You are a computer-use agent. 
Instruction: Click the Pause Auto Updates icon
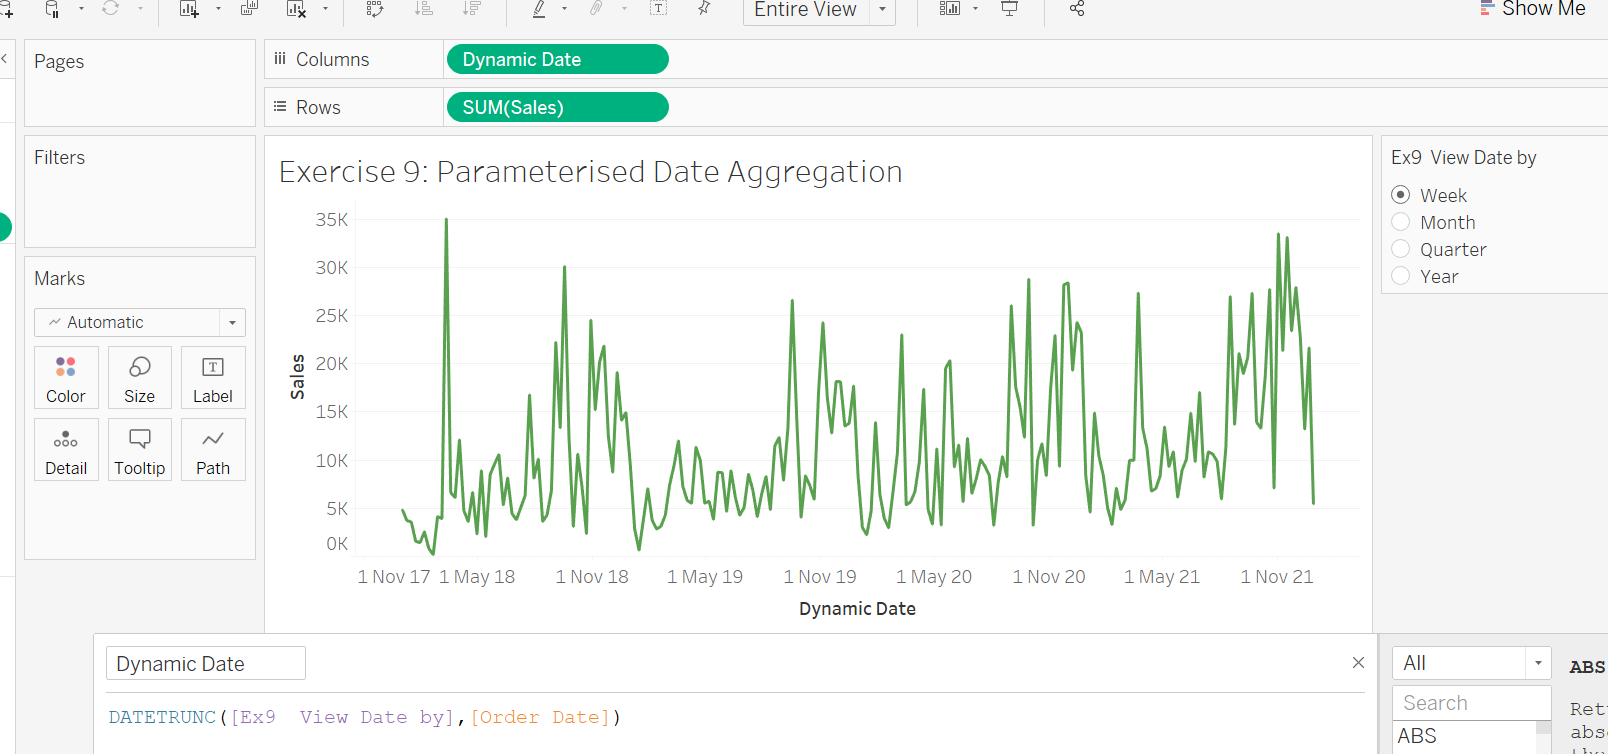[x=53, y=9]
